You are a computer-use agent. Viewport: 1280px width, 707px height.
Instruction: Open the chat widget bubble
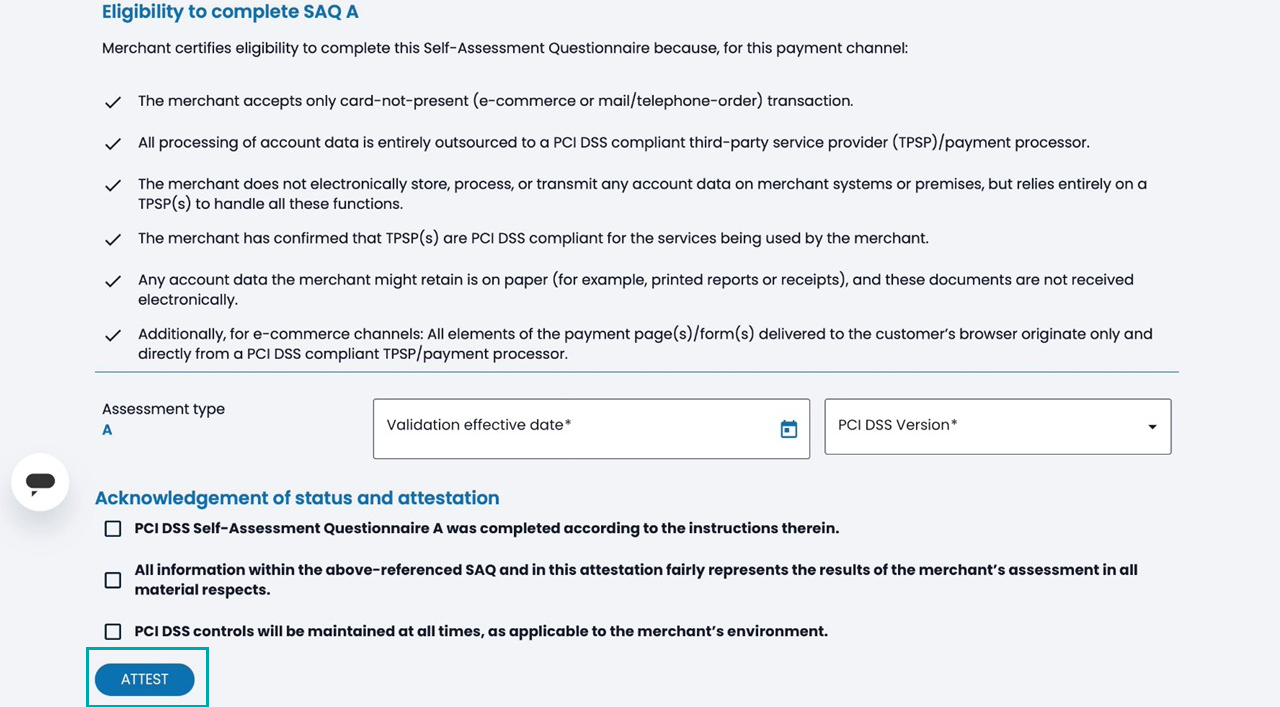tap(40, 483)
